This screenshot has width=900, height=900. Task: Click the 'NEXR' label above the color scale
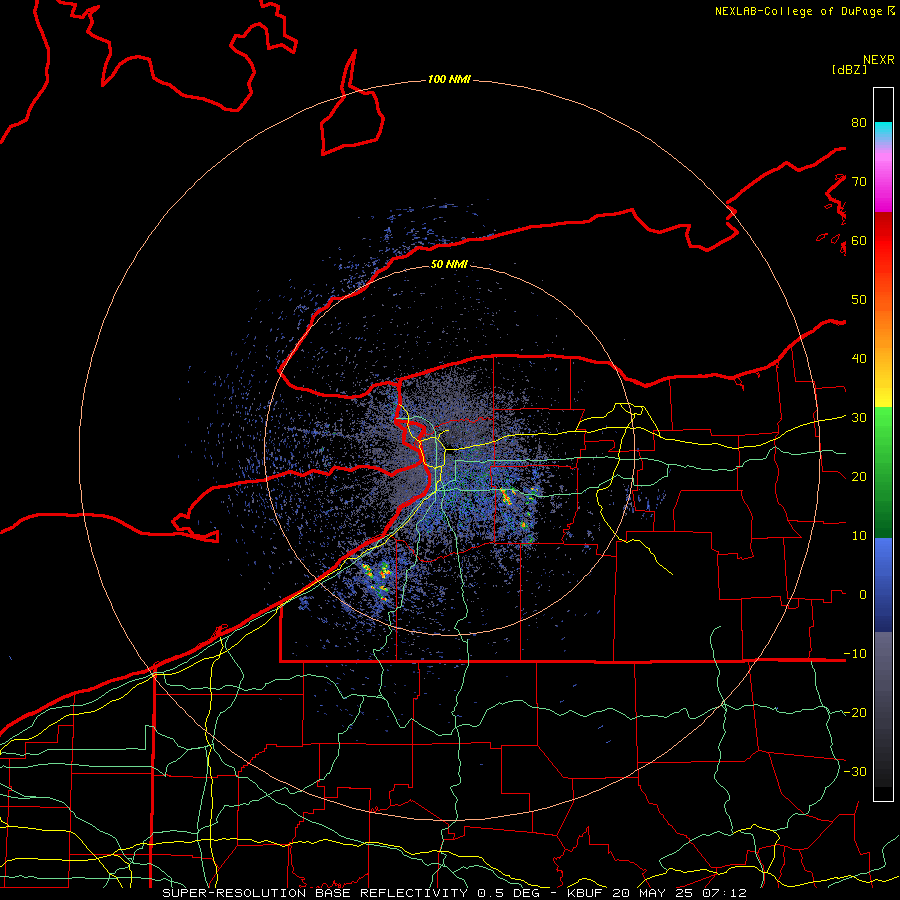point(878,60)
